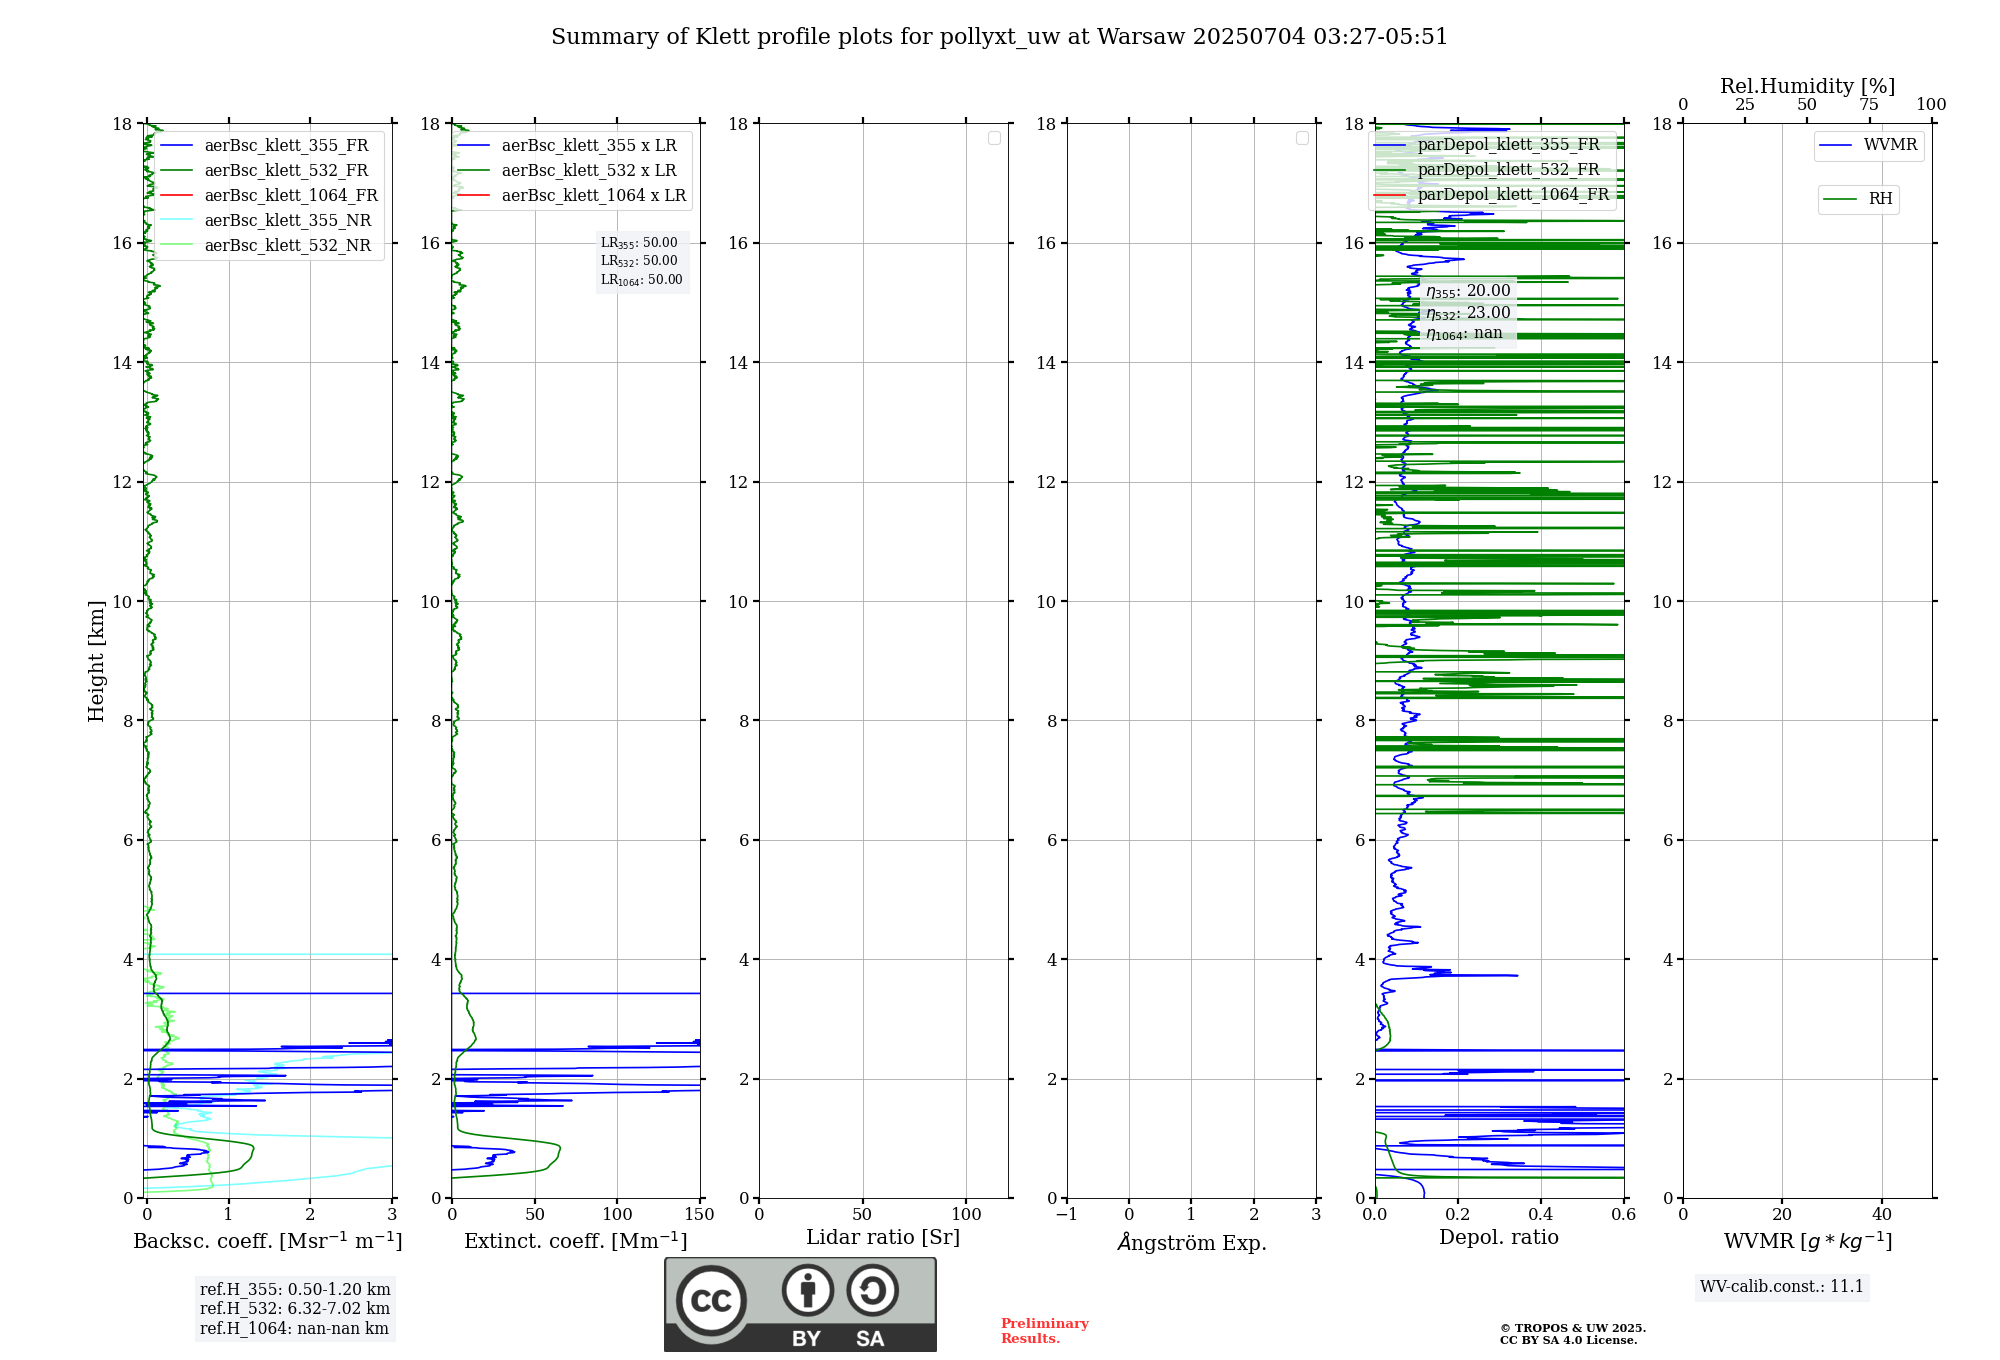The height and width of the screenshot is (1360, 2000).
Task: Click the 0.4 tick on Depol. ratio axis
Action: click(1541, 1215)
